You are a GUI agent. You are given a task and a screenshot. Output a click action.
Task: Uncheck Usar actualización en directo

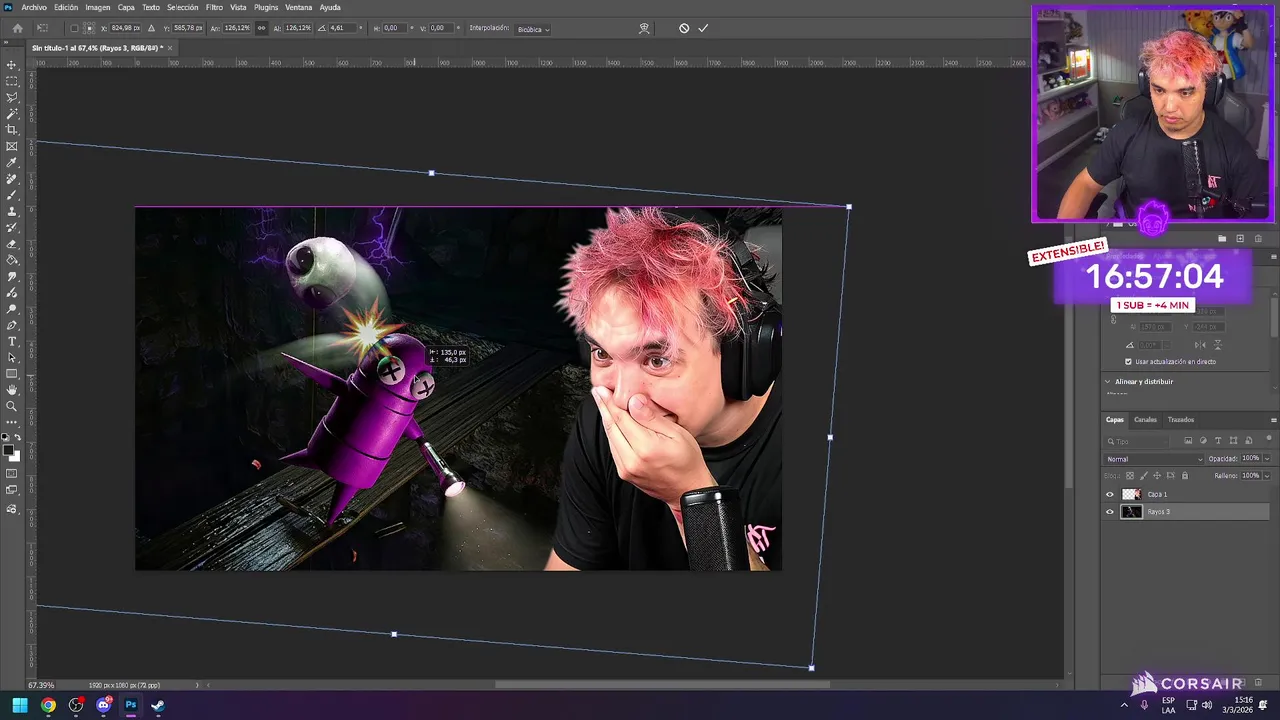[1128, 362]
